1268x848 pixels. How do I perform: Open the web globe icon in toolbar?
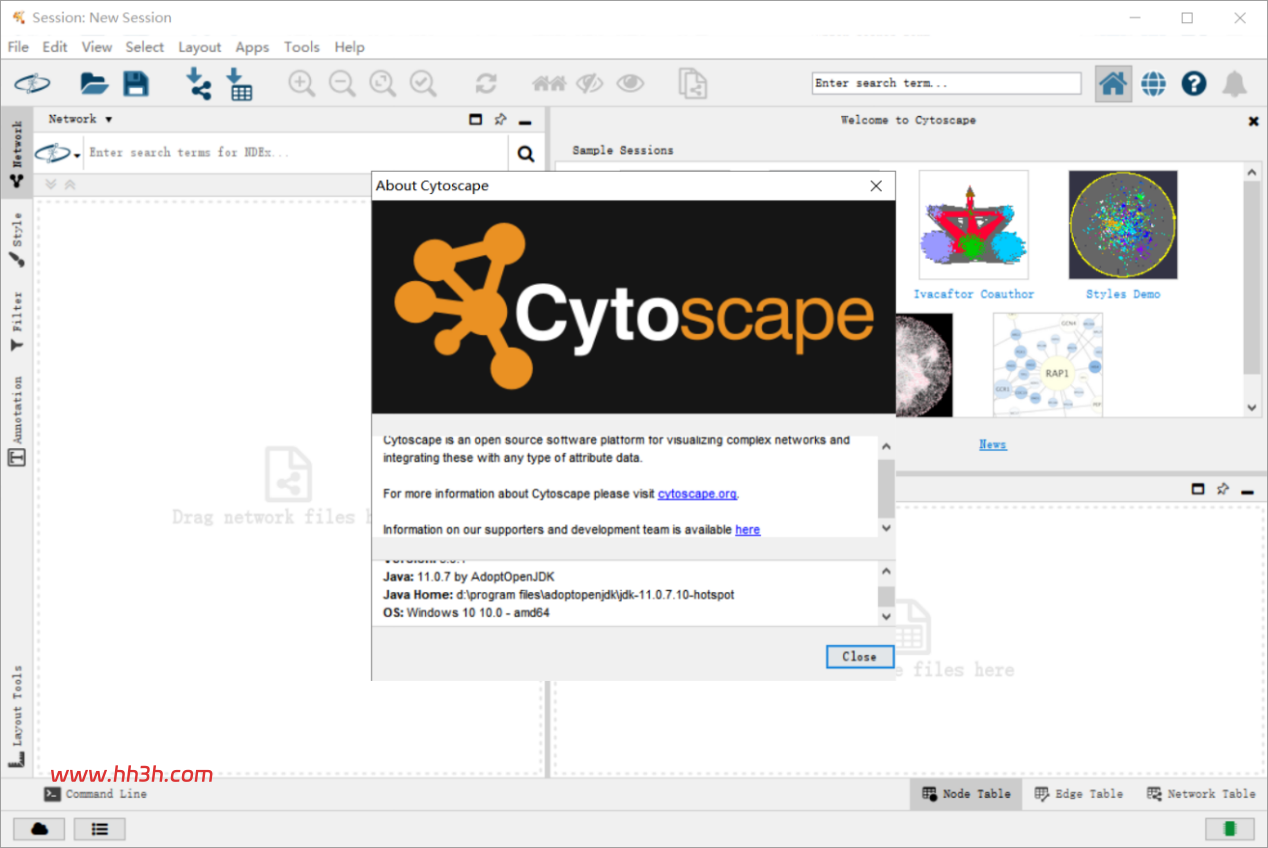(1154, 83)
